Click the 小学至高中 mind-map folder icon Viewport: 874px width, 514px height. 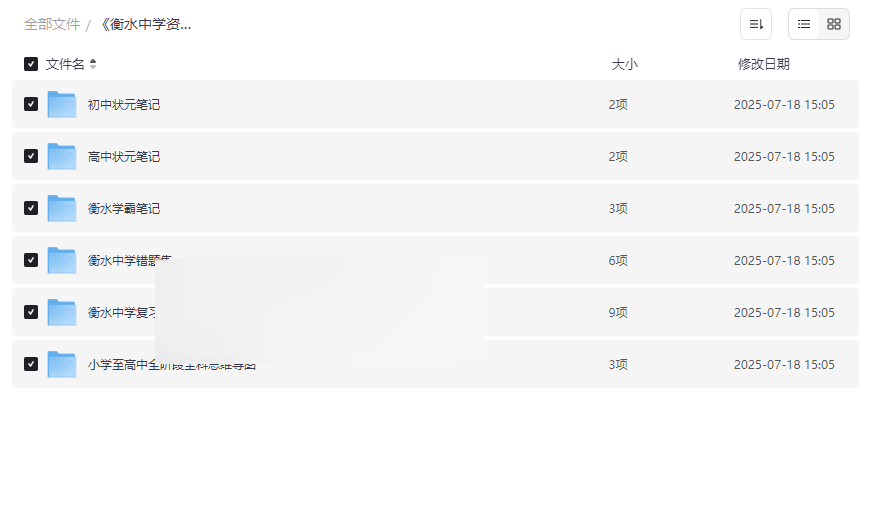62,364
